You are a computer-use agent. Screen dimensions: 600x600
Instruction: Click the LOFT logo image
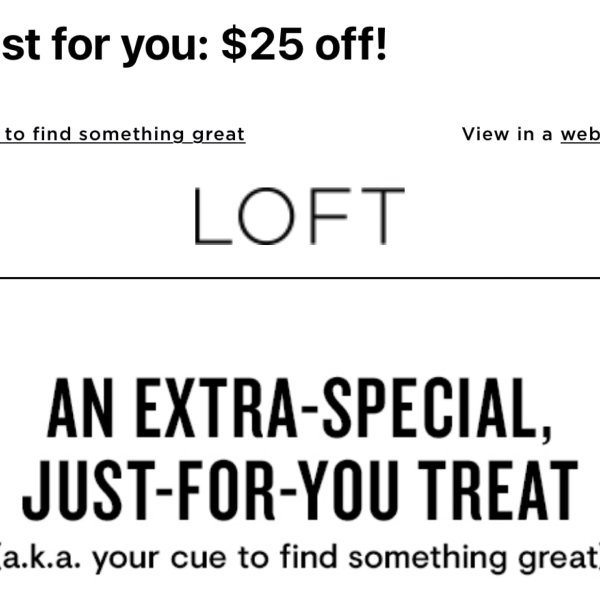coord(300,216)
